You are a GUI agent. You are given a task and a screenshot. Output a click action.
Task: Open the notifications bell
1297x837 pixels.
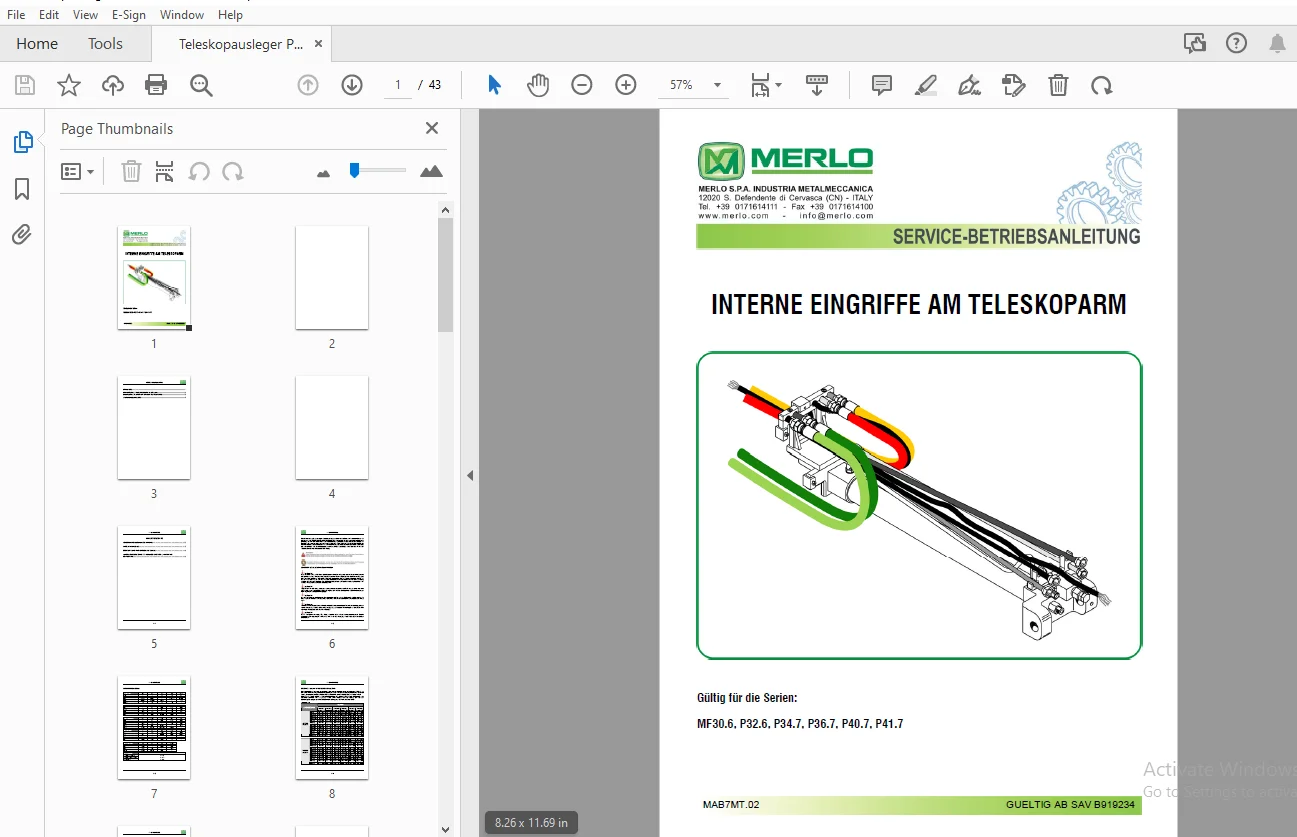tap(1277, 43)
